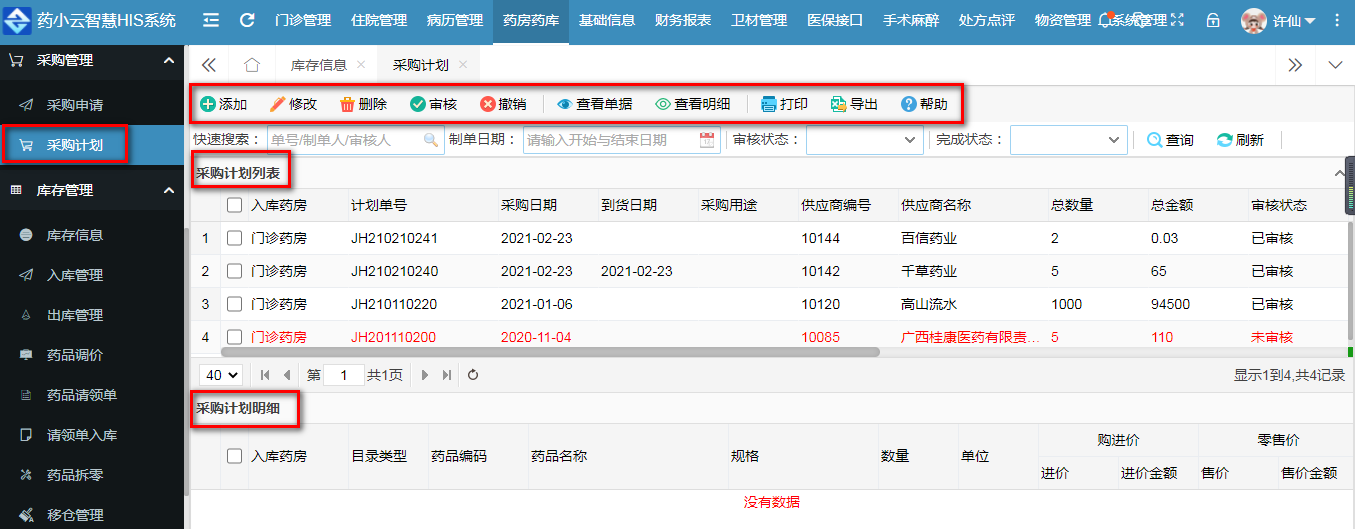Viewport: 1355px width, 529px height.
Task: Go to previous page pagination arrow
Action: click(x=287, y=375)
